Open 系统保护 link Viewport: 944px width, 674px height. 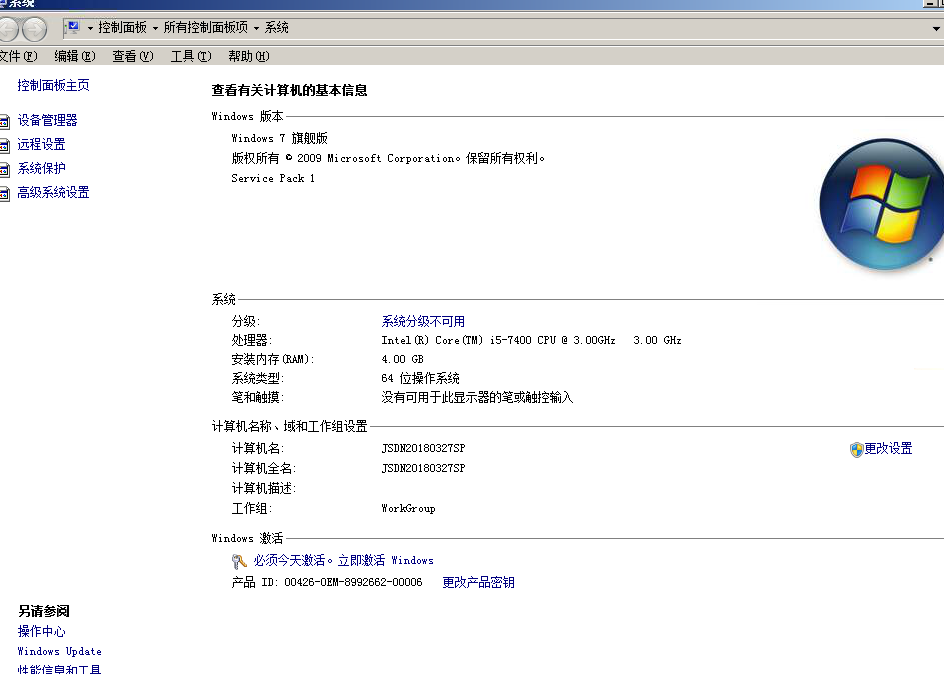41,168
